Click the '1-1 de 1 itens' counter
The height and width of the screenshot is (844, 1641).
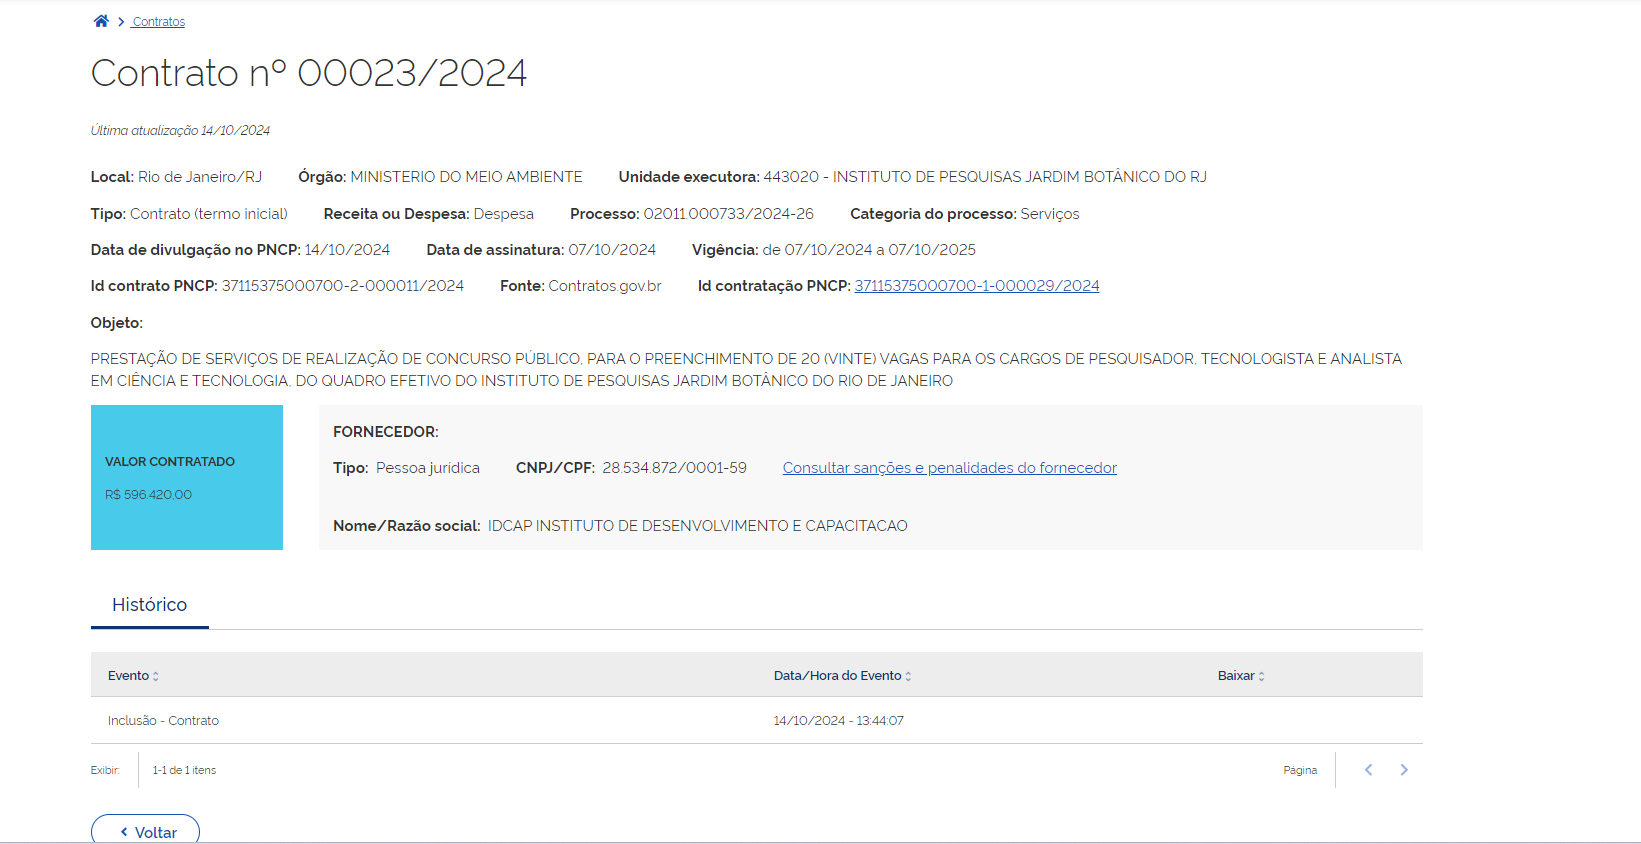[x=184, y=770]
